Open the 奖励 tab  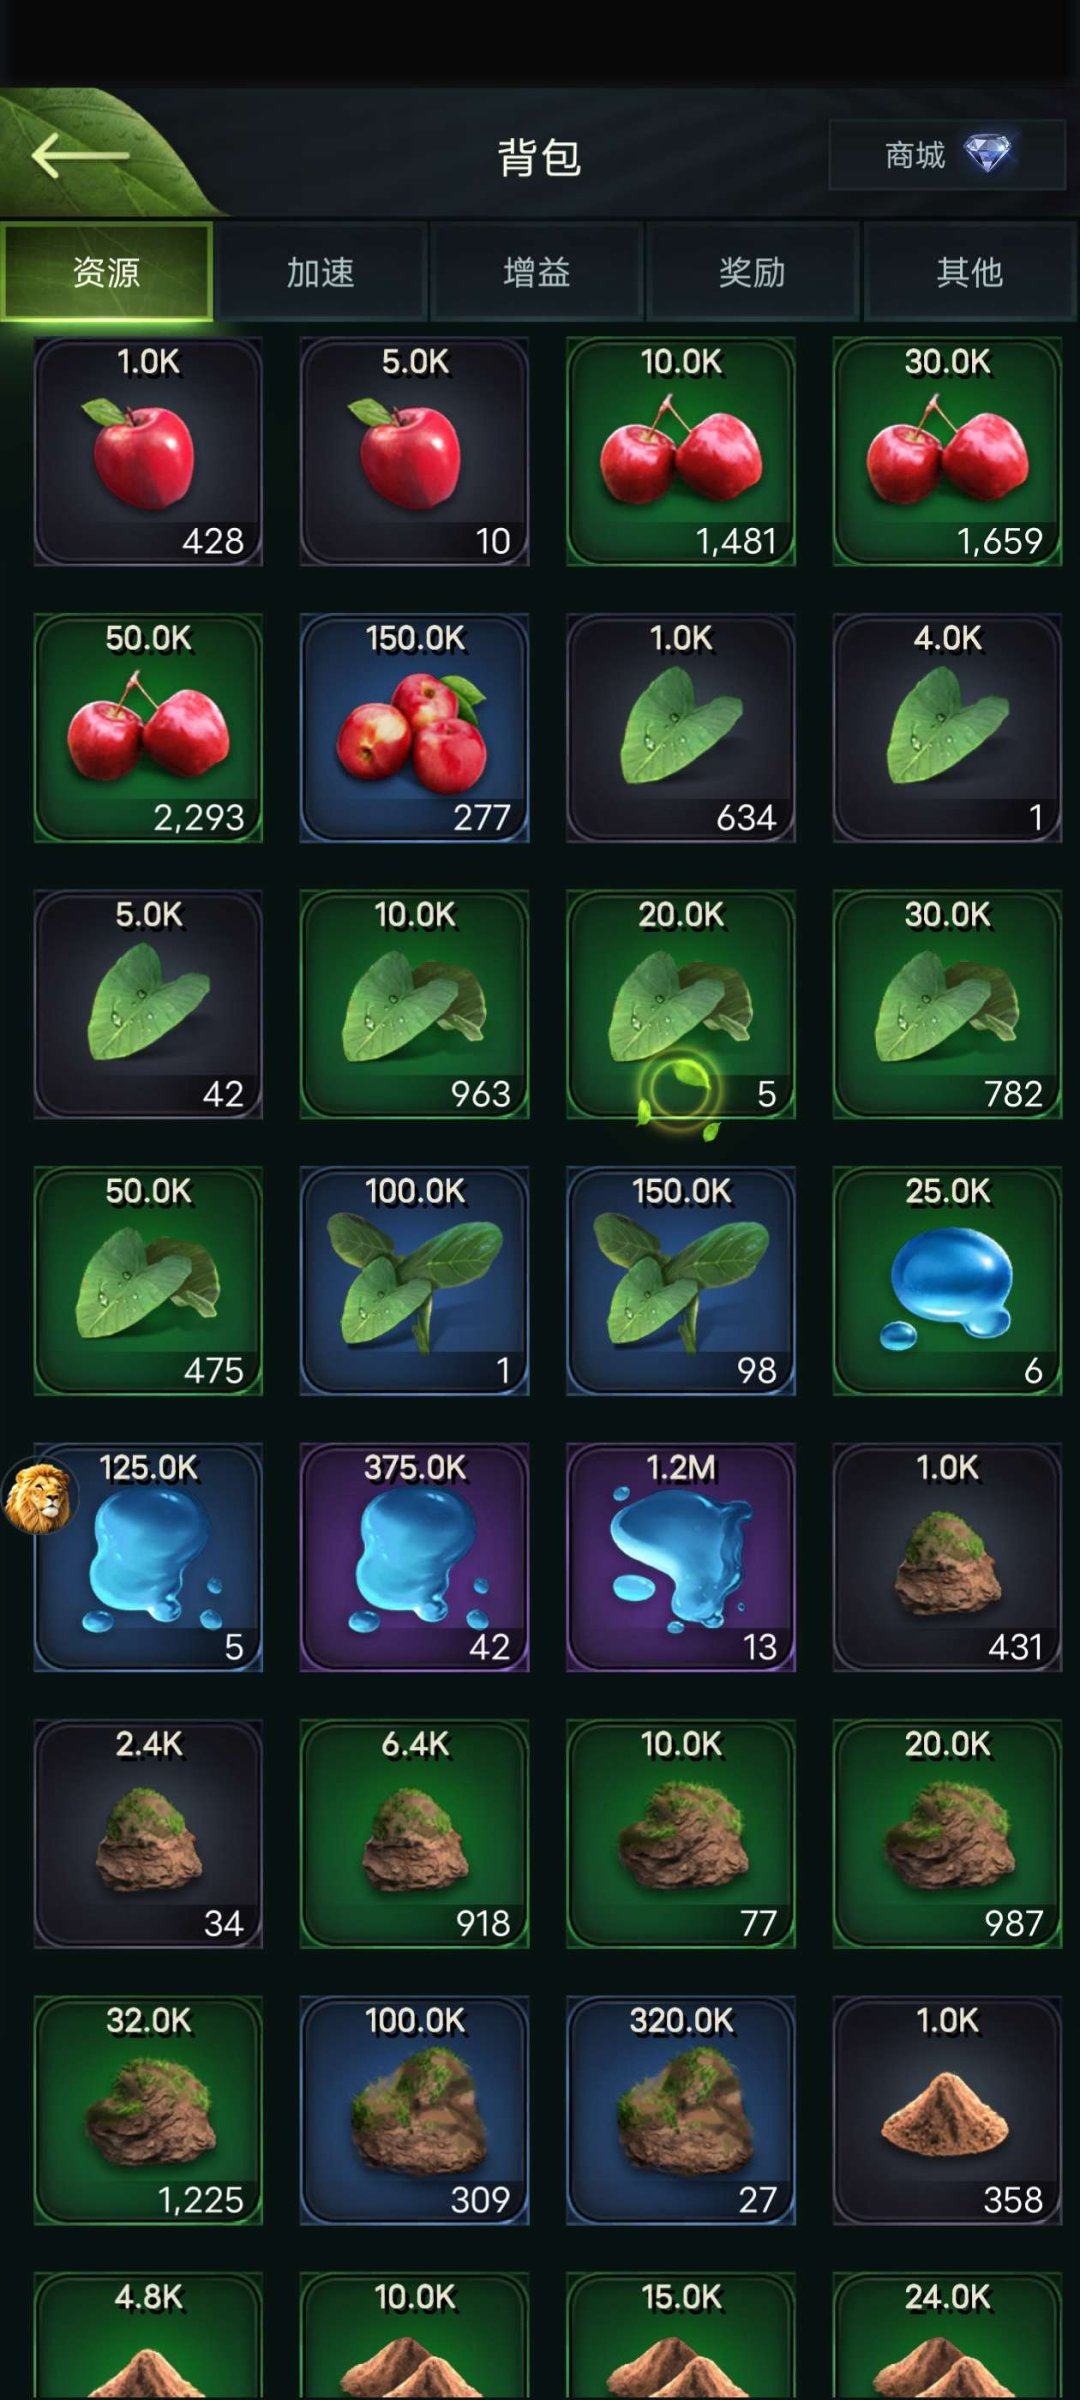753,272
